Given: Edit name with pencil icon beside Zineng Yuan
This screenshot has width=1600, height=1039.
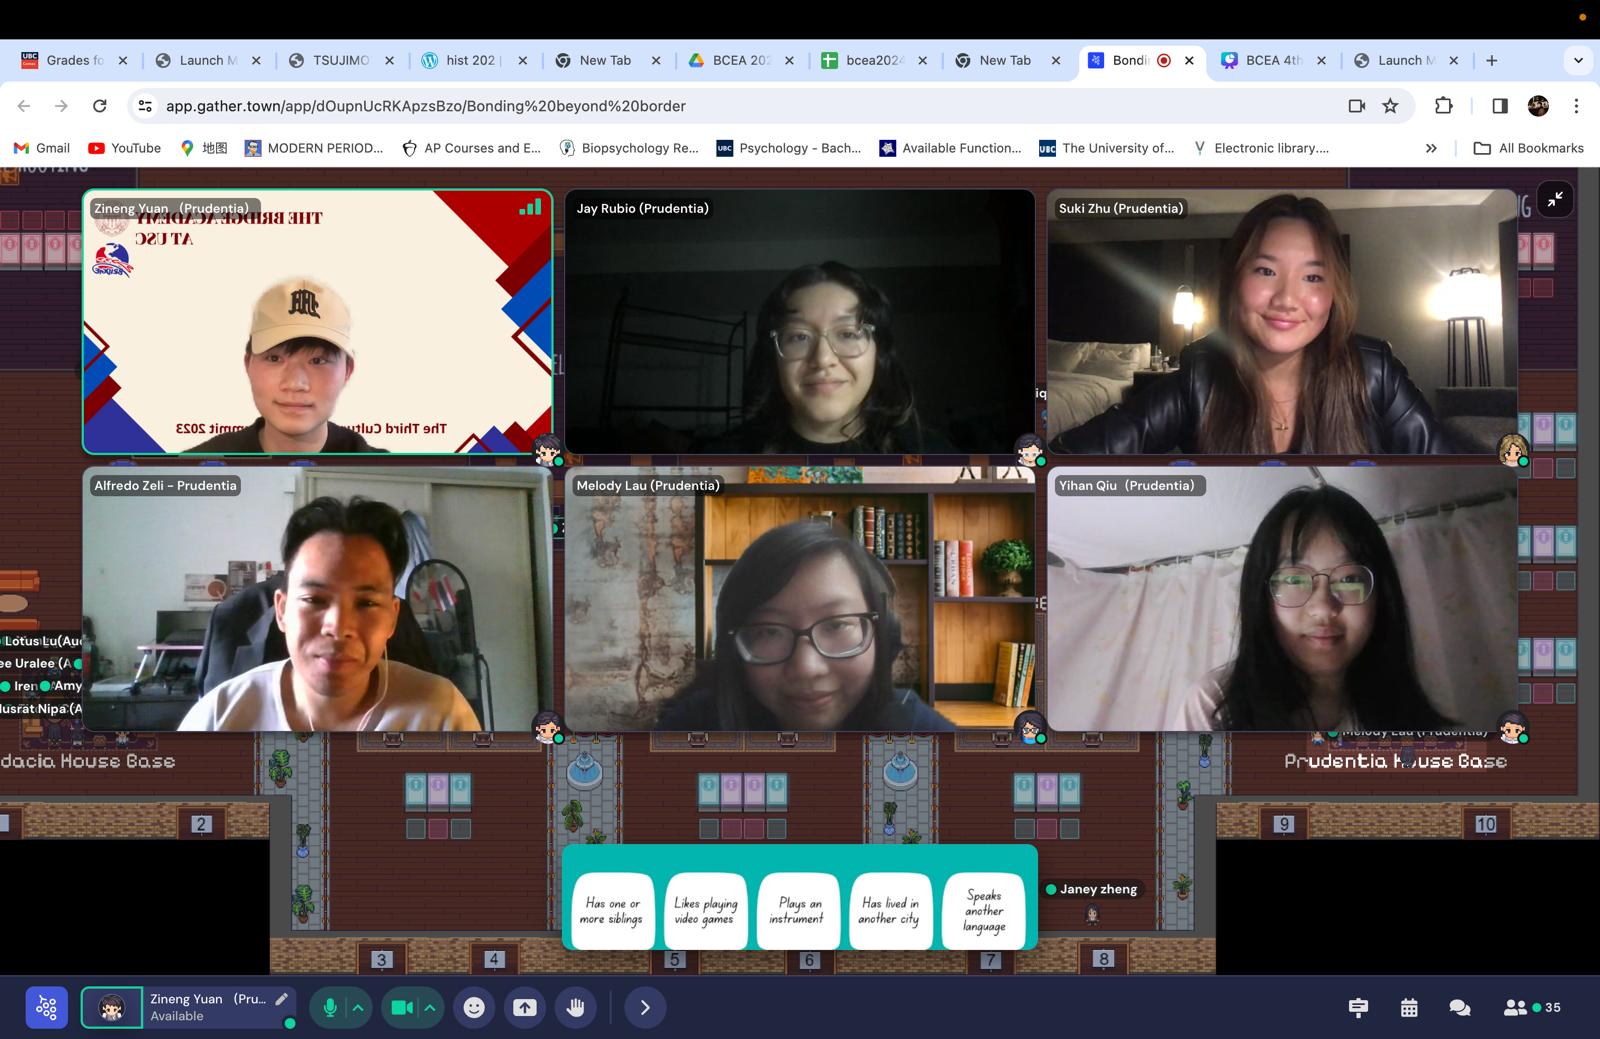Looking at the screenshot, I should click(282, 999).
